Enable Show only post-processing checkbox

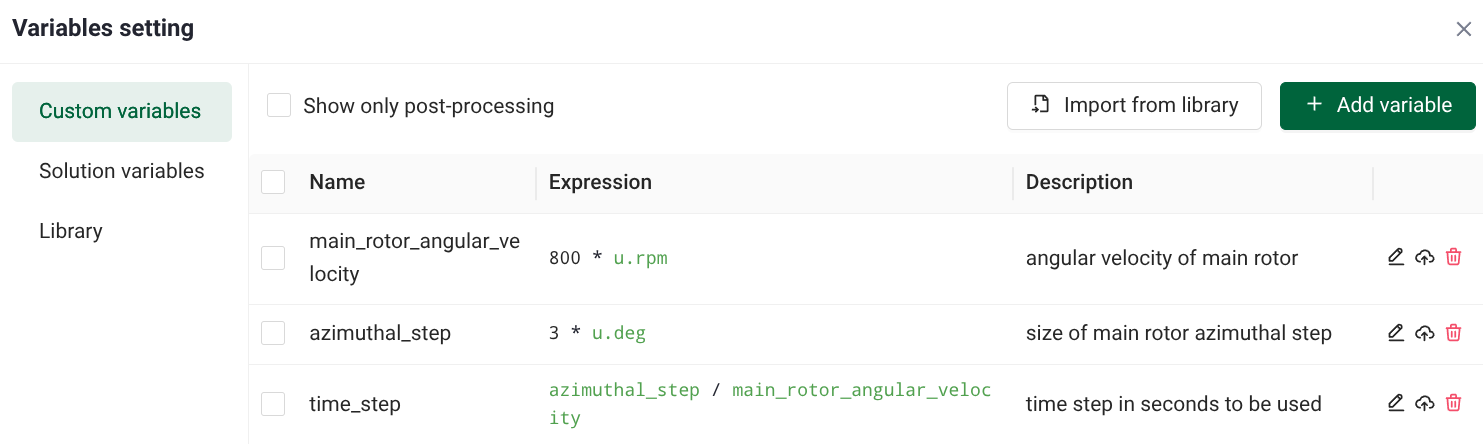[x=279, y=106]
